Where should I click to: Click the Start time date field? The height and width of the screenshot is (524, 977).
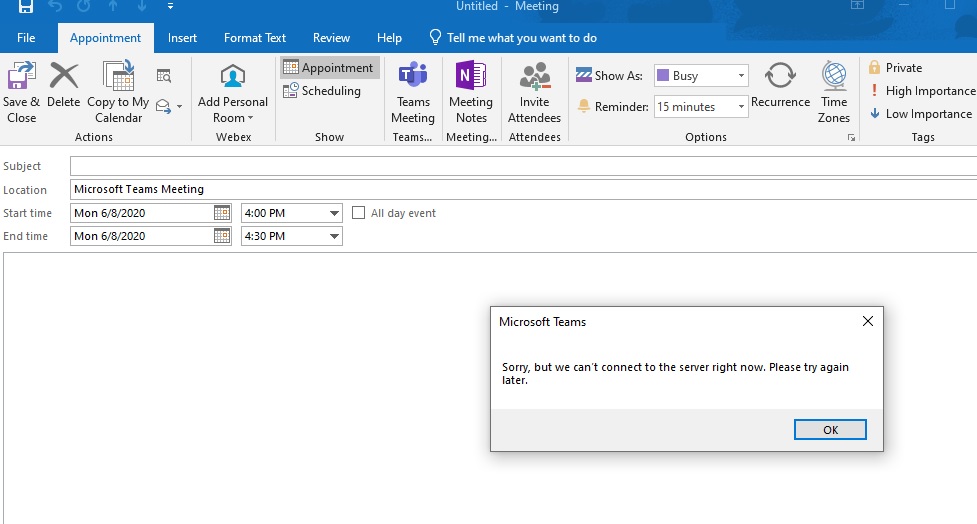142,213
